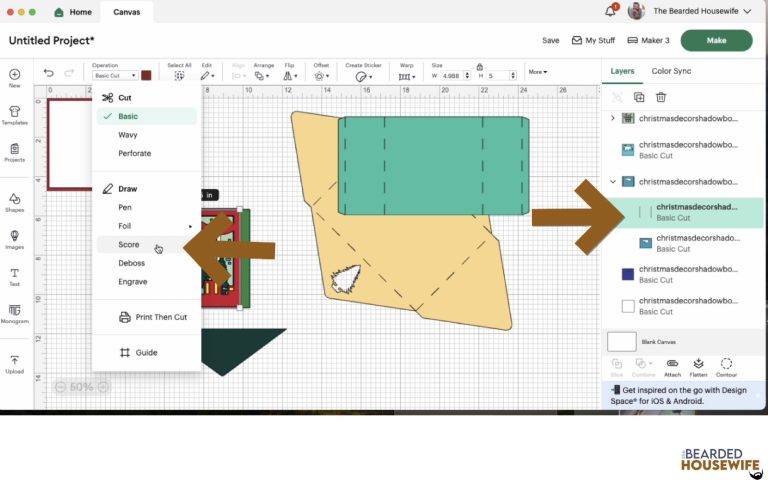Click the Save button
The width and height of the screenshot is (768, 488).
pyautogui.click(x=550, y=40)
